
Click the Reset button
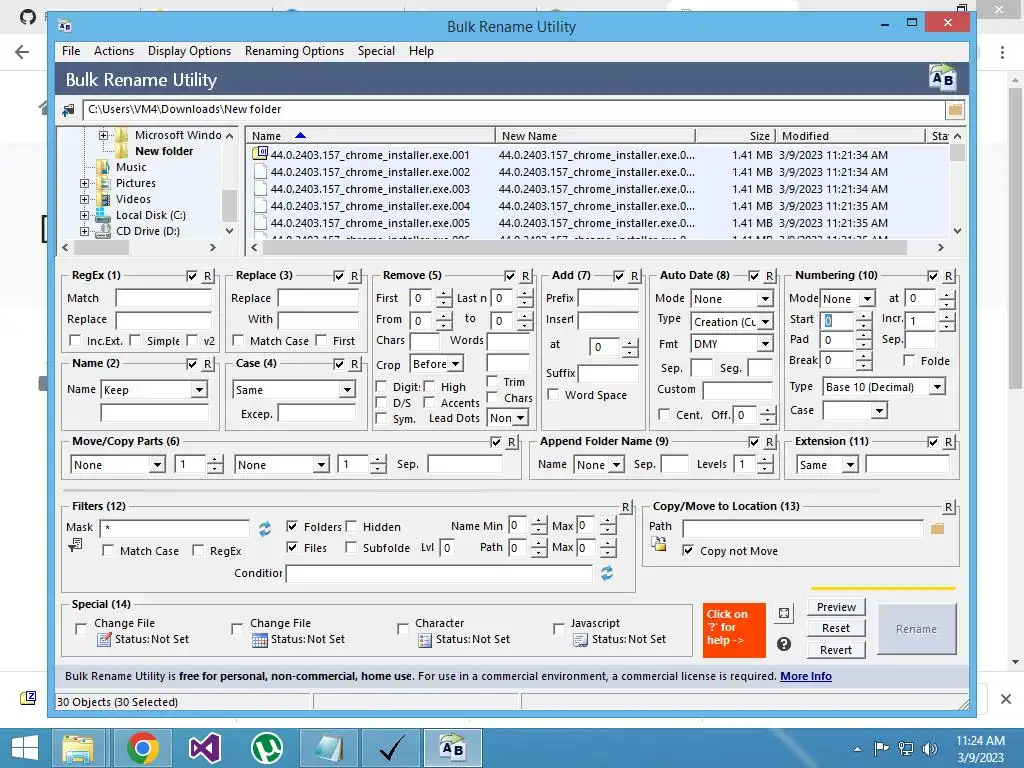[x=836, y=628]
